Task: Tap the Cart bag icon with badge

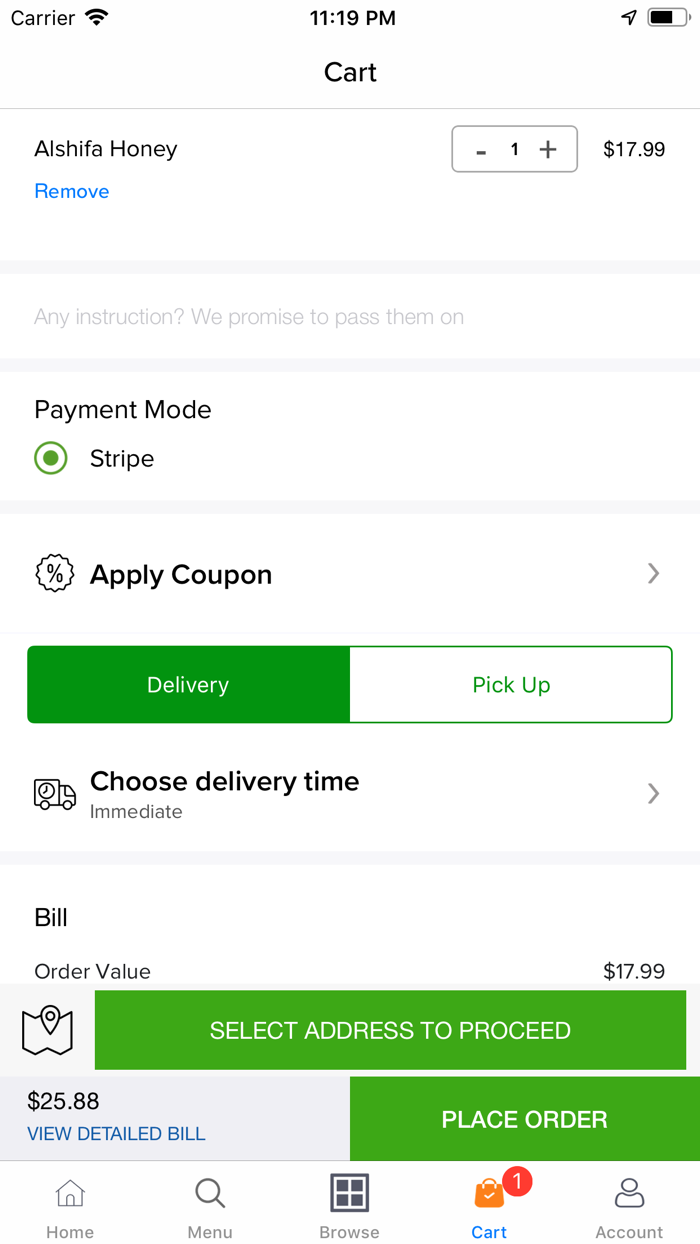Action: [489, 1193]
